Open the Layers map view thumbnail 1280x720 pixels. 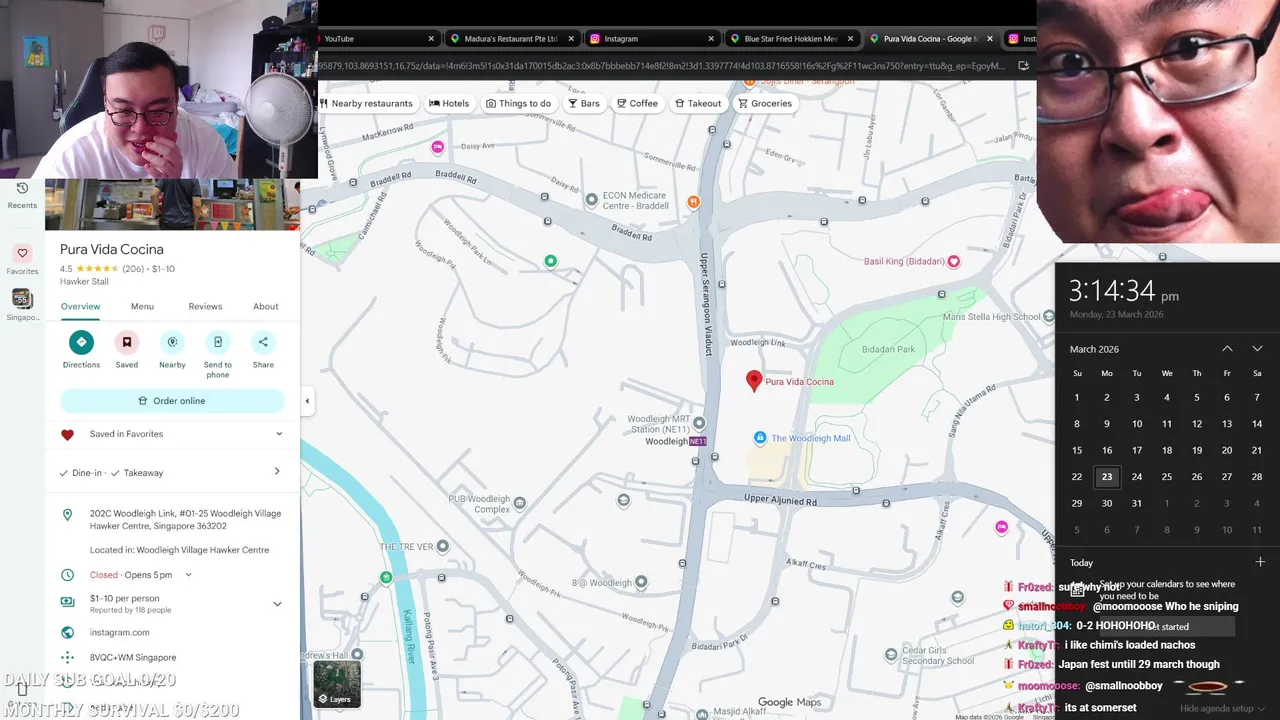coord(337,684)
